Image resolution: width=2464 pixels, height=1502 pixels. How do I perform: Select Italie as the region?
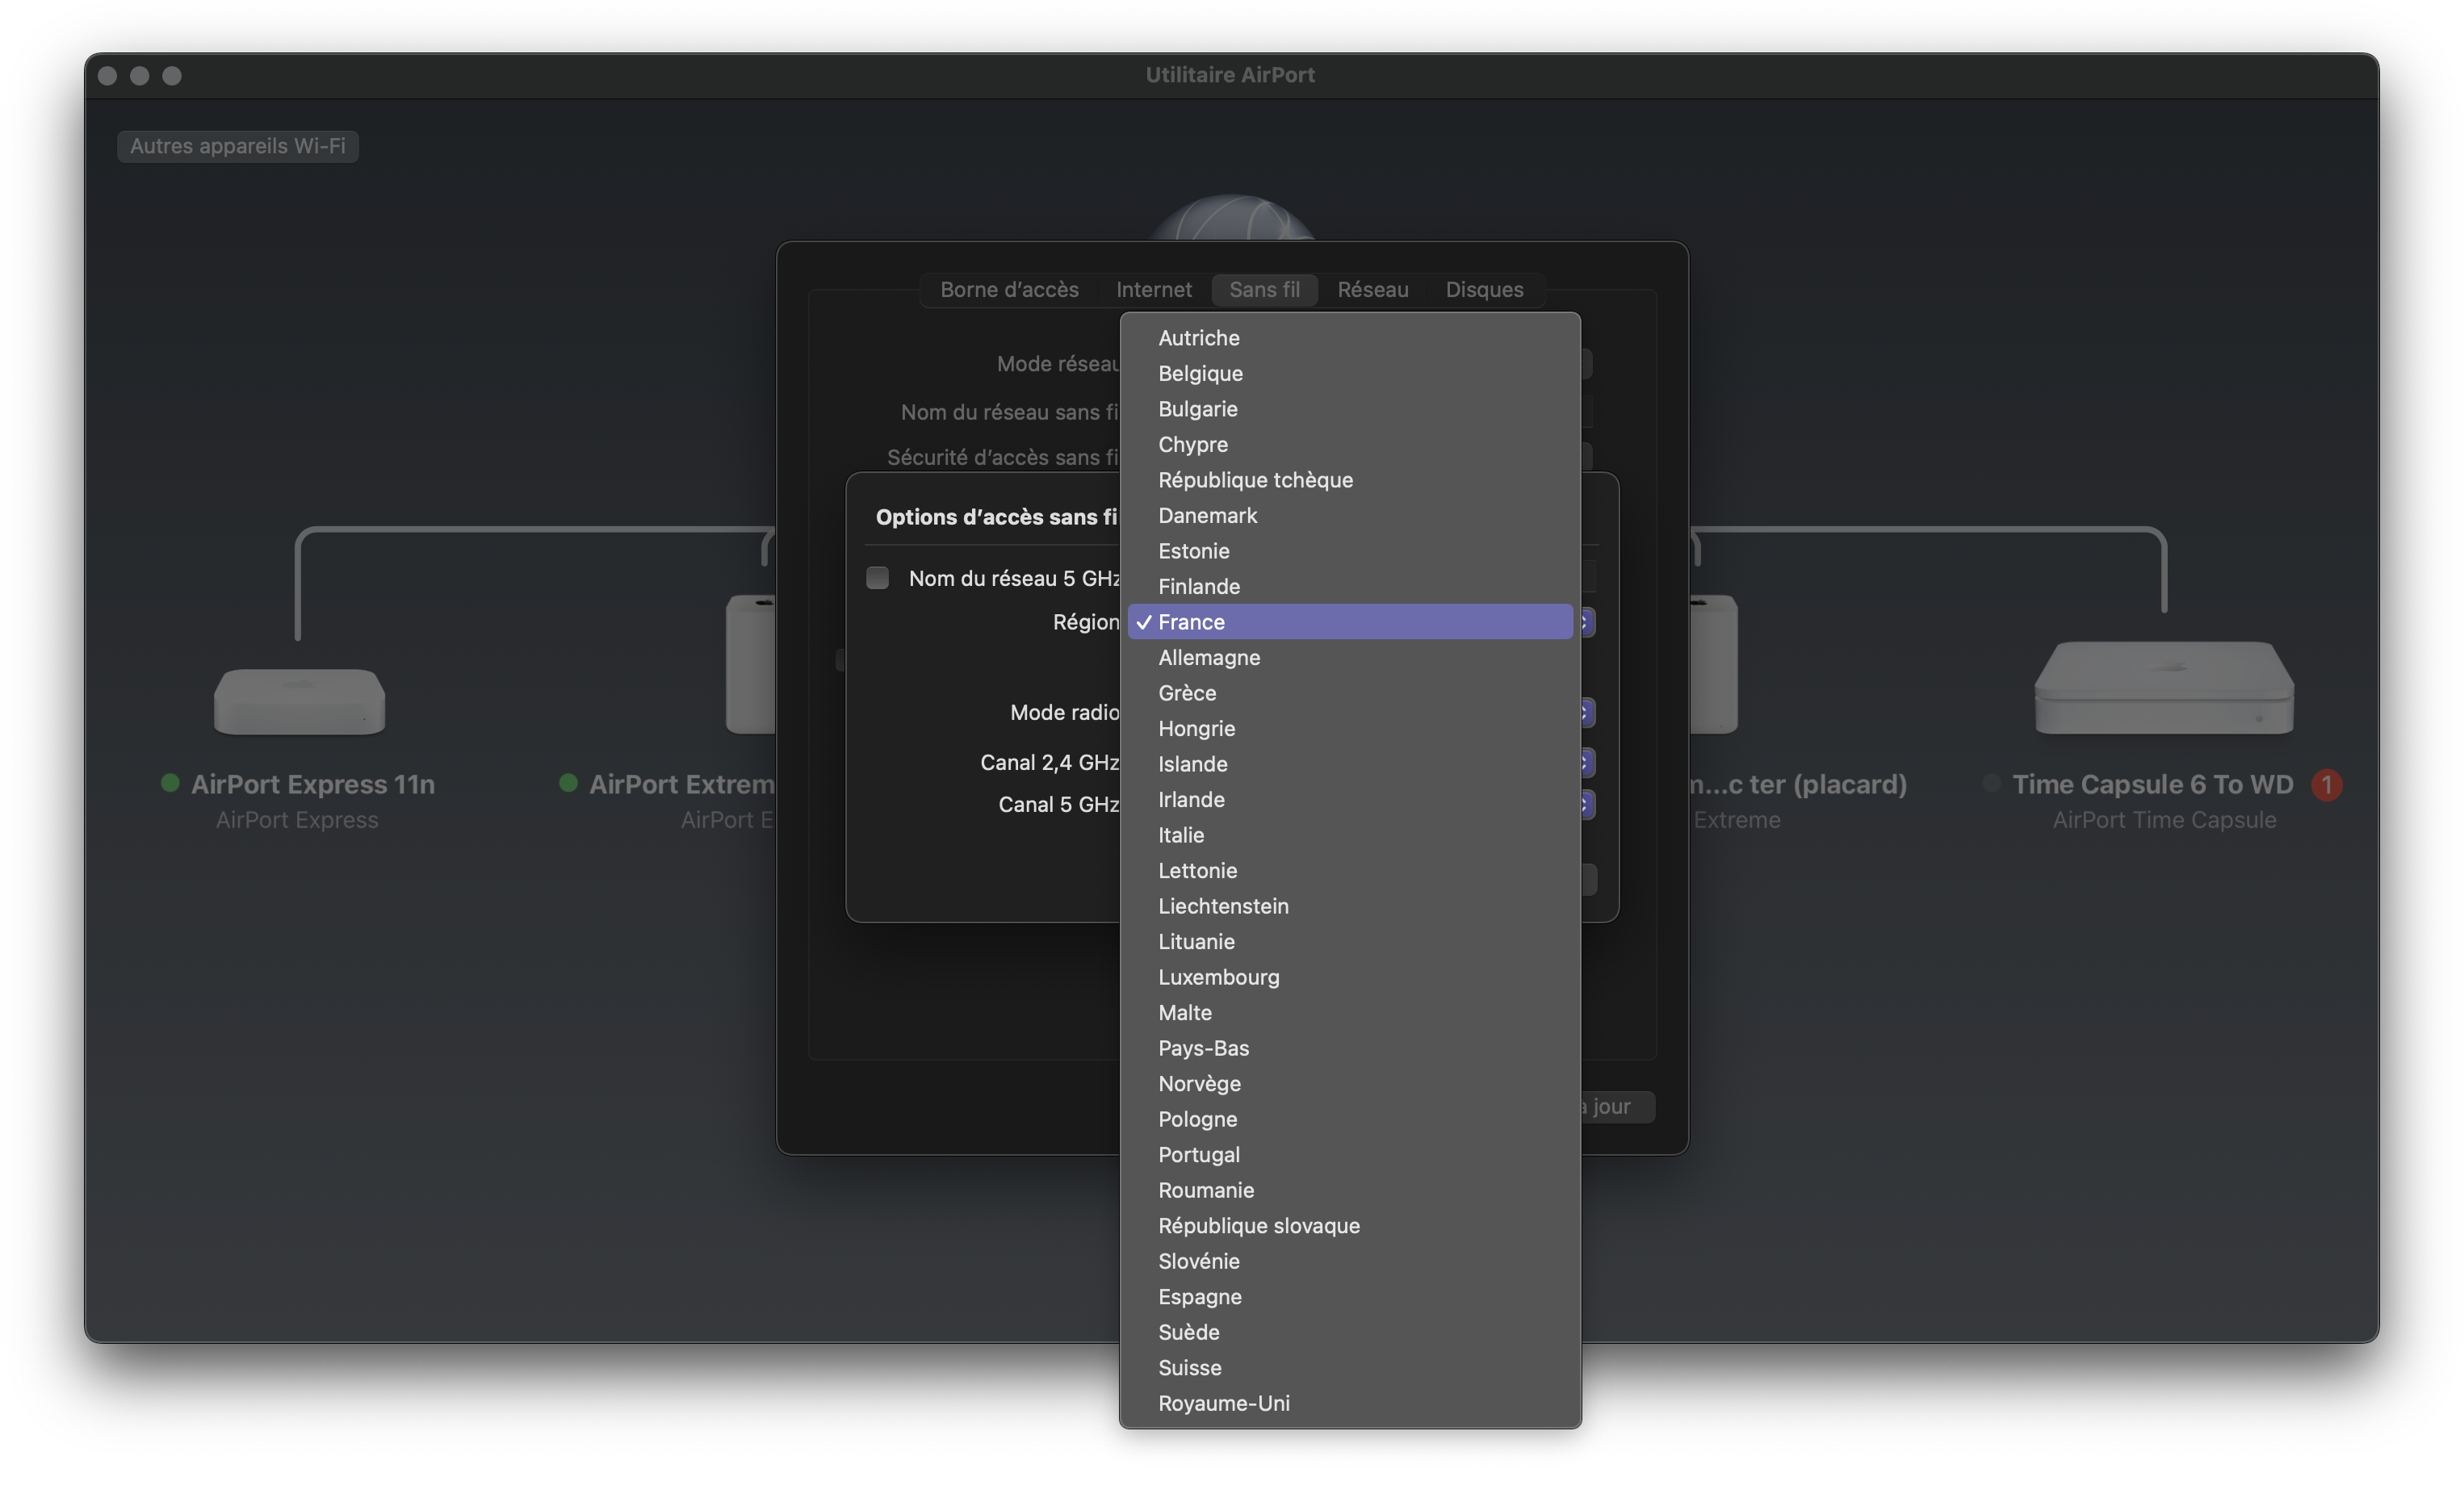[1350, 835]
